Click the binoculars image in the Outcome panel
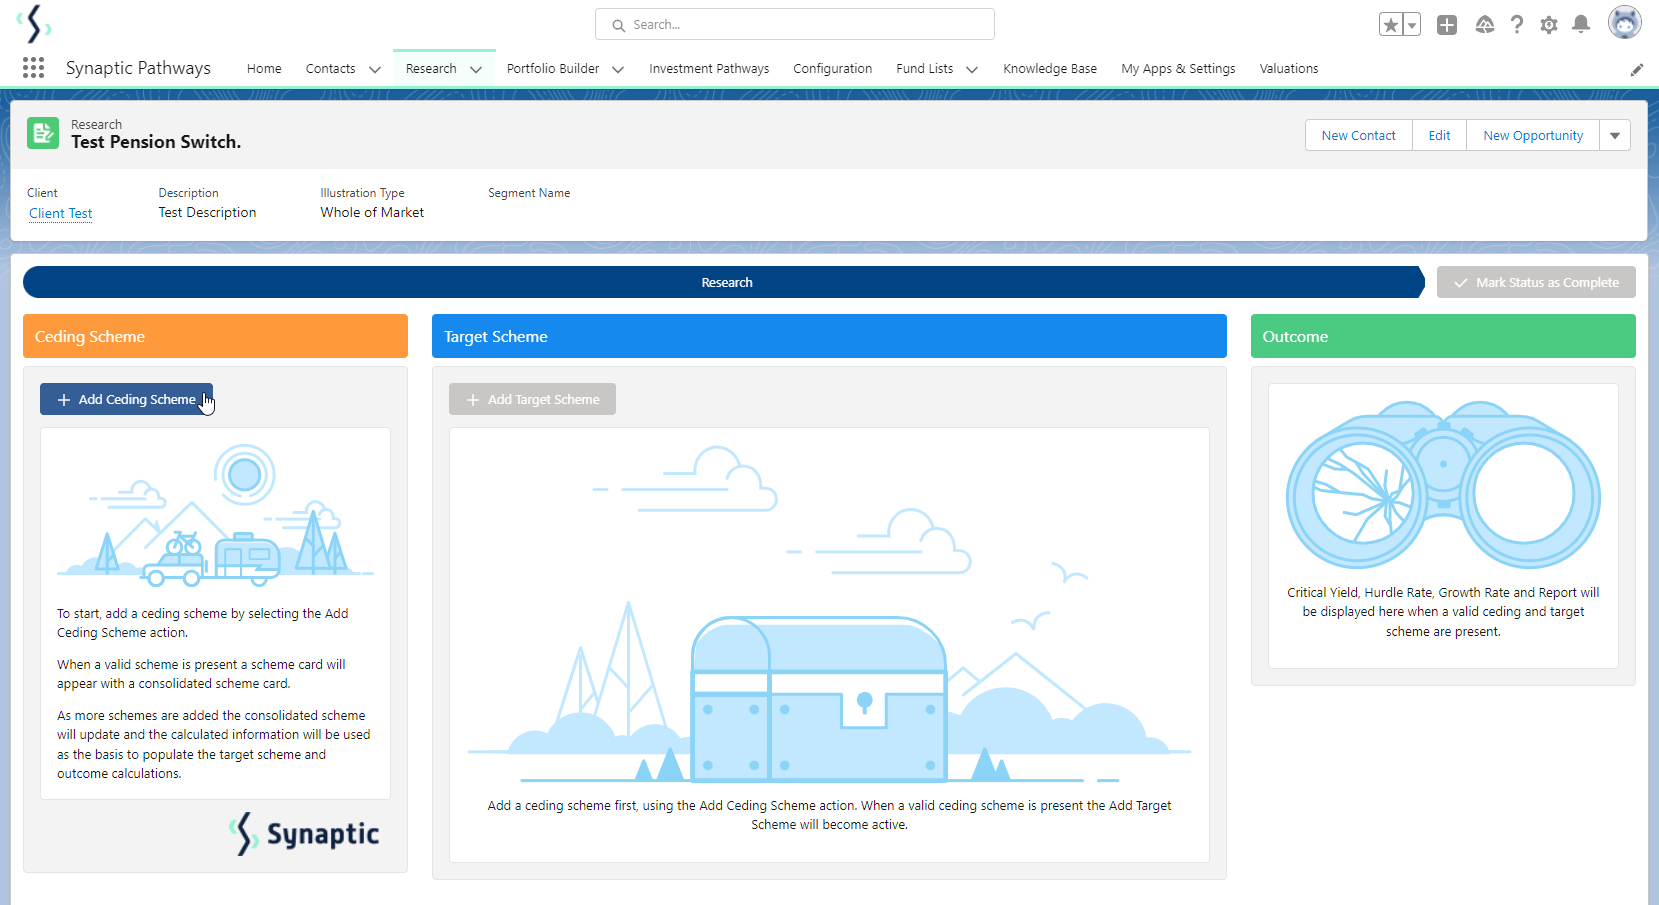Screen dimensions: 1659x905 point(1443,484)
